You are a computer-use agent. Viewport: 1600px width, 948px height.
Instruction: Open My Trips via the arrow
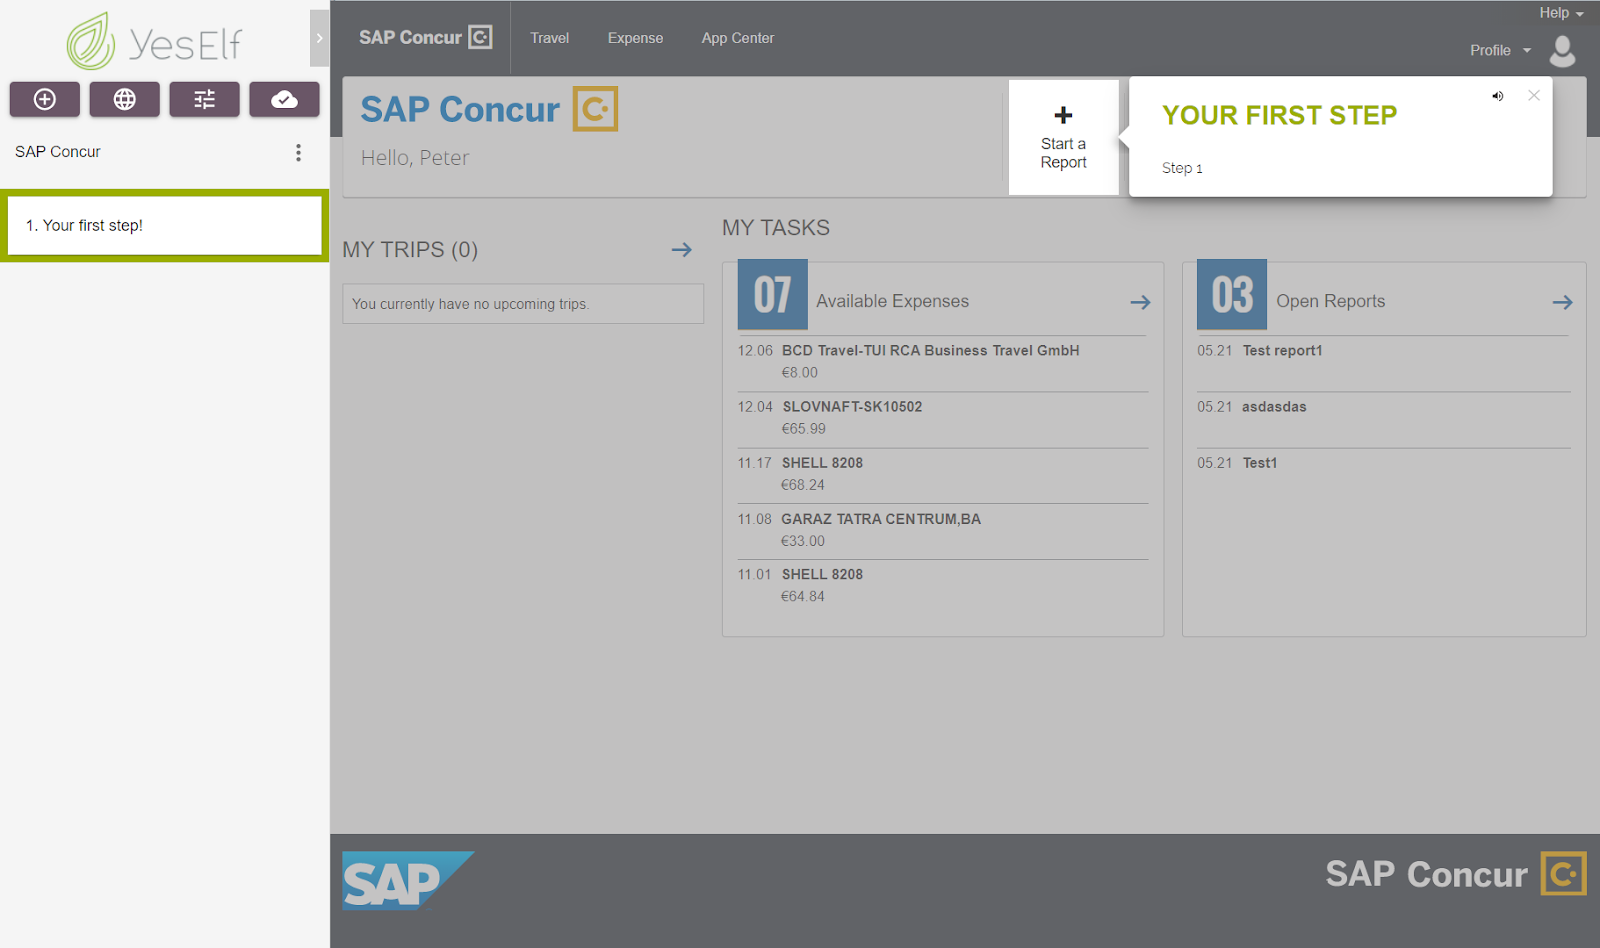point(682,250)
